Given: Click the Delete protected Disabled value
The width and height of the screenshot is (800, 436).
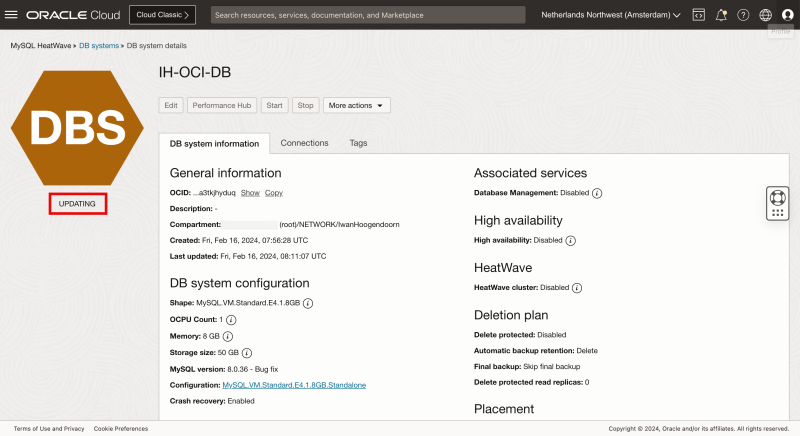Looking at the screenshot, I should click(x=552, y=335).
